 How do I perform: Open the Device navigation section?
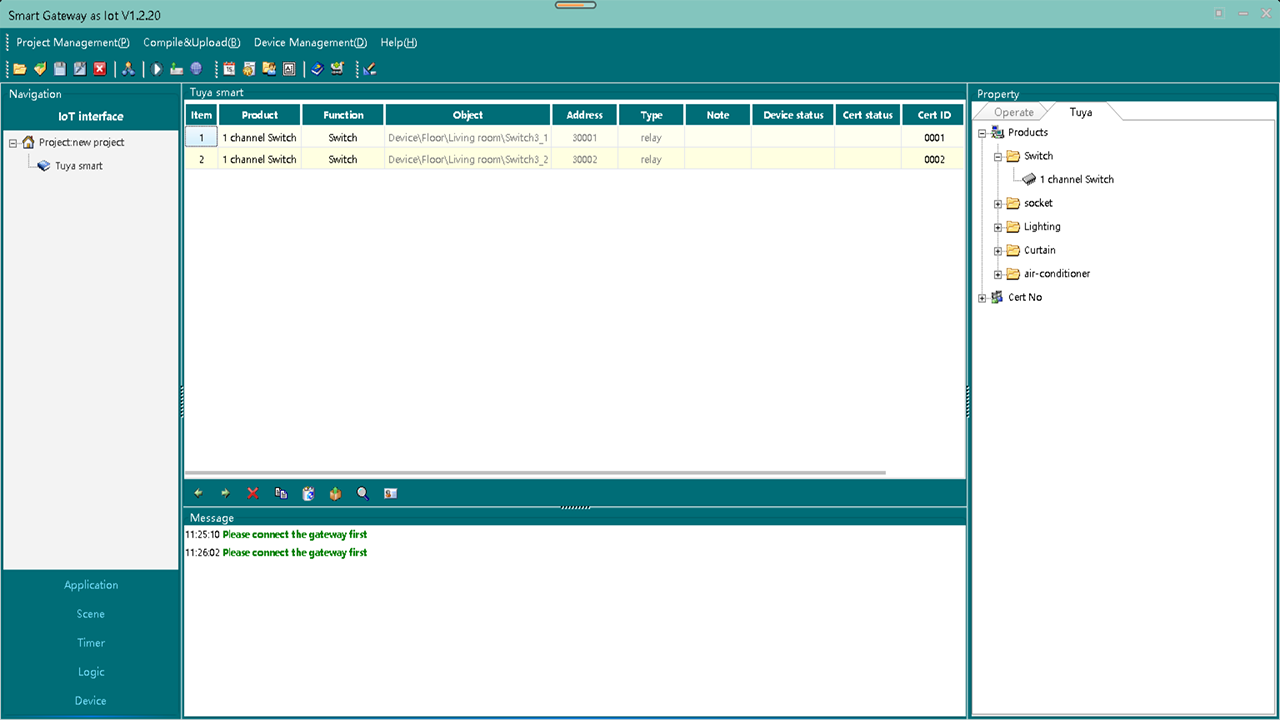click(91, 701)
